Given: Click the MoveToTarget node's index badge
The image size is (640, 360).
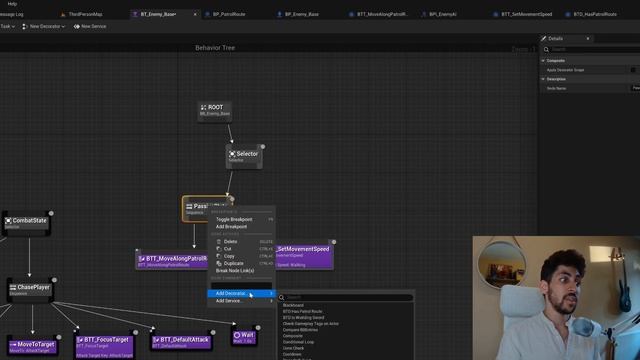Looking at the screenshot, I should pyautogui.click(x=59, y=337).
